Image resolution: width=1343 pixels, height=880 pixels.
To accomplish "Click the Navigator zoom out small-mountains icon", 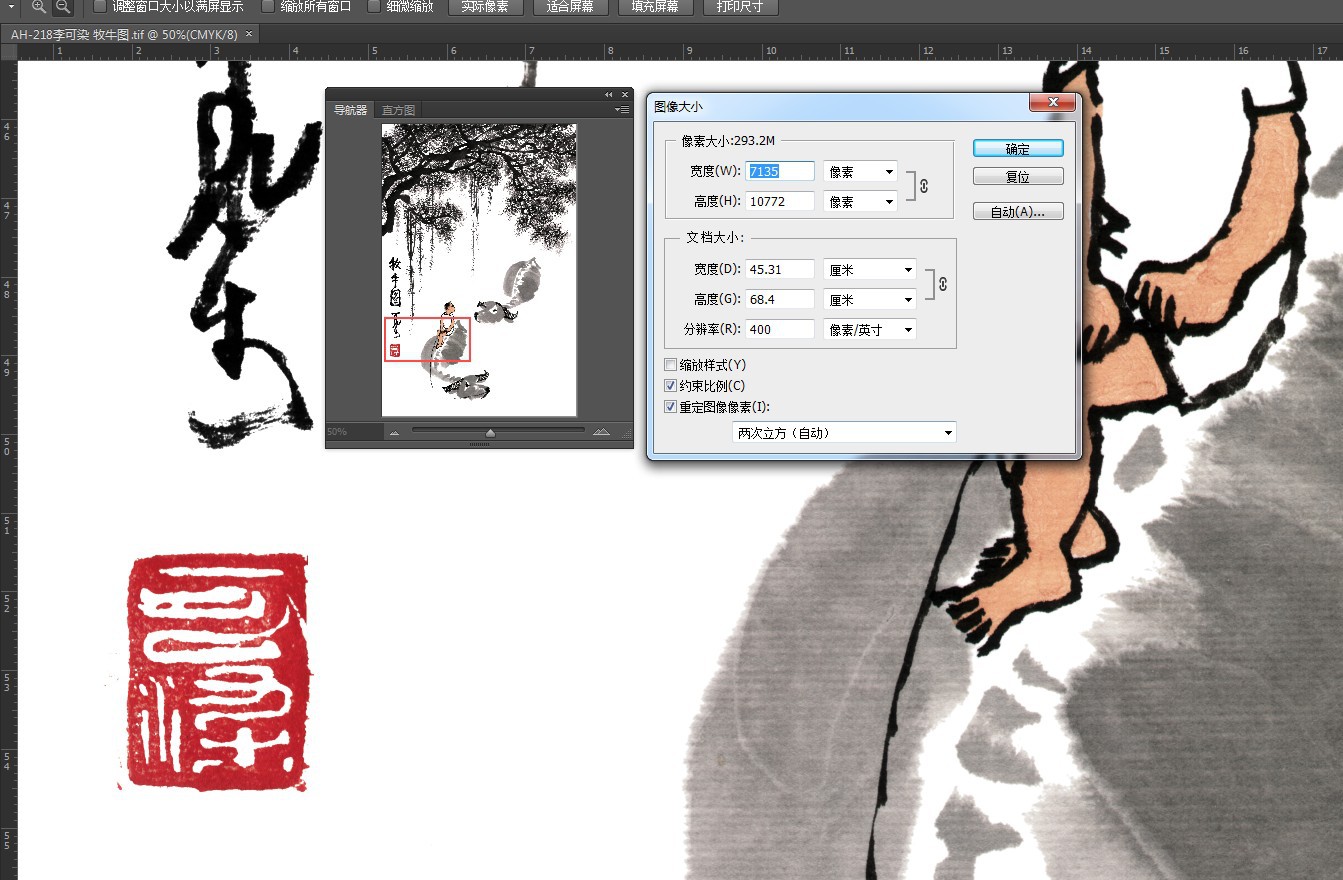I will tap(394, 432).
